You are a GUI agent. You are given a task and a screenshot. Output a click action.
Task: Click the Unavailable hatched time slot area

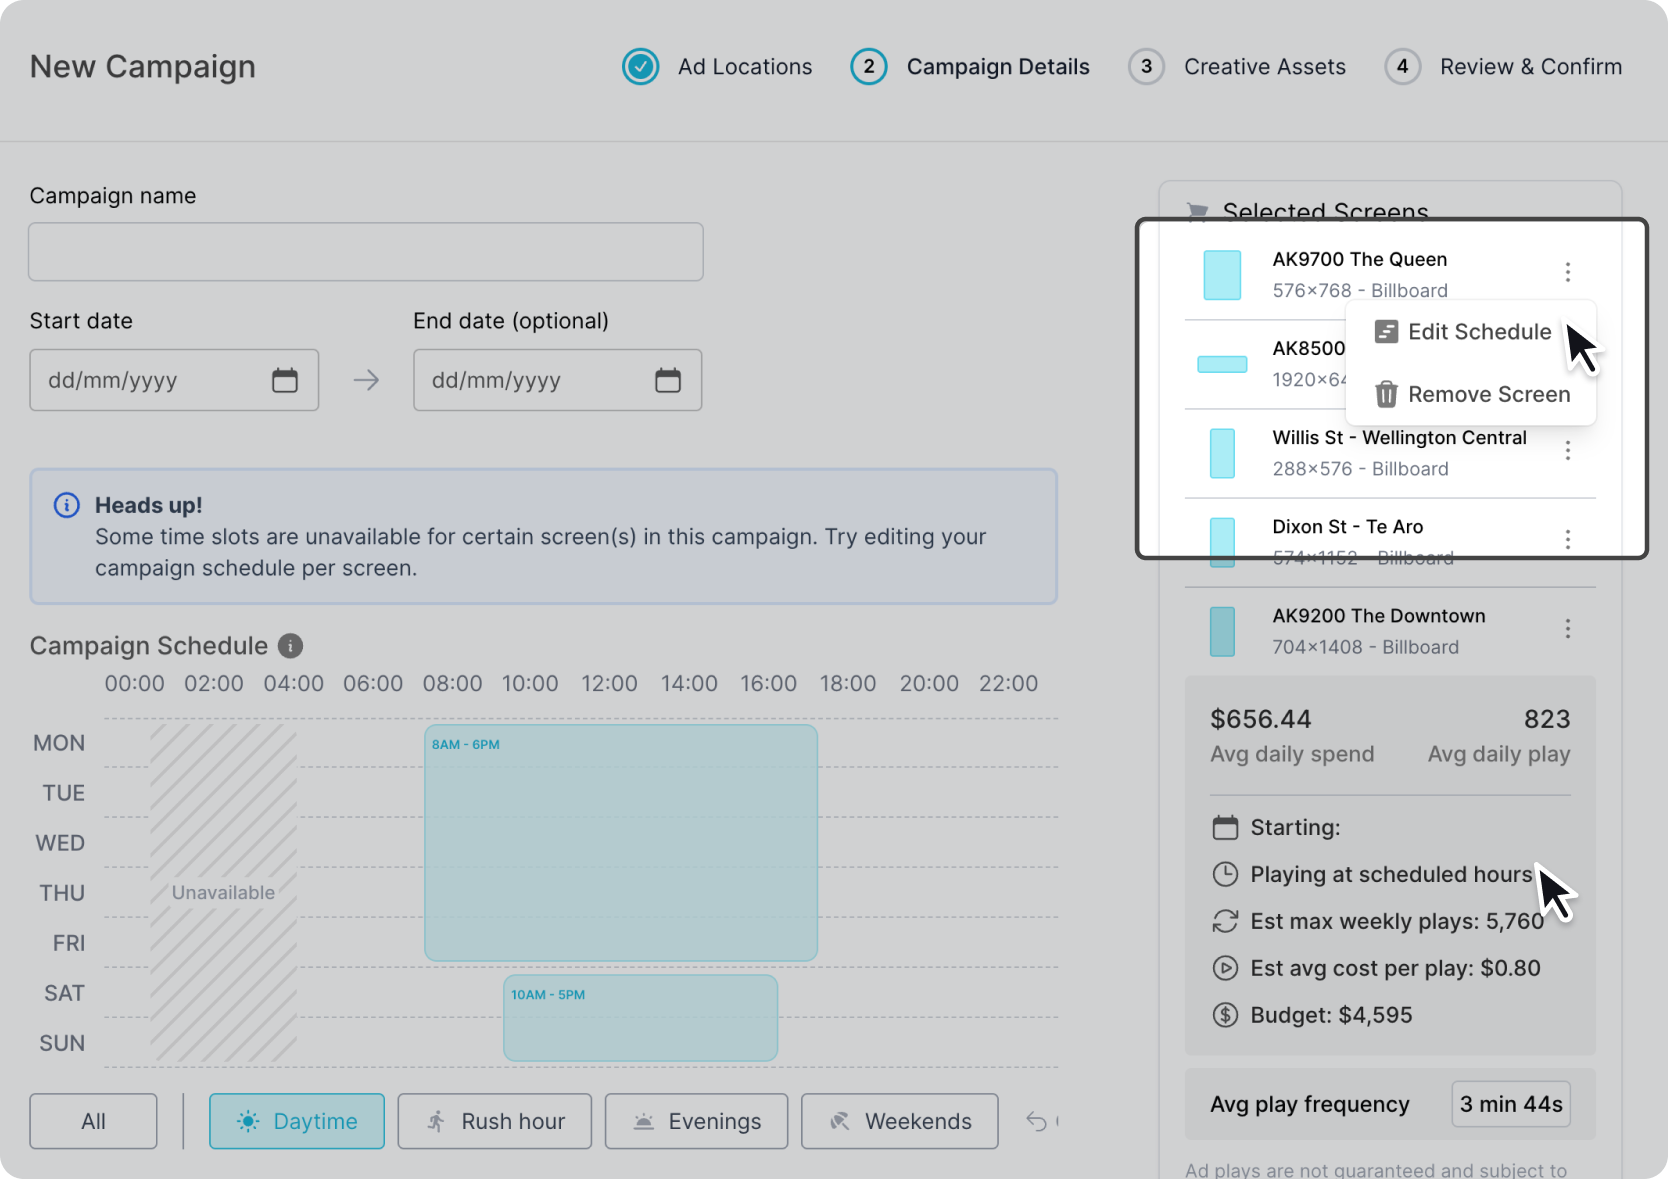[x=223, y=893]
